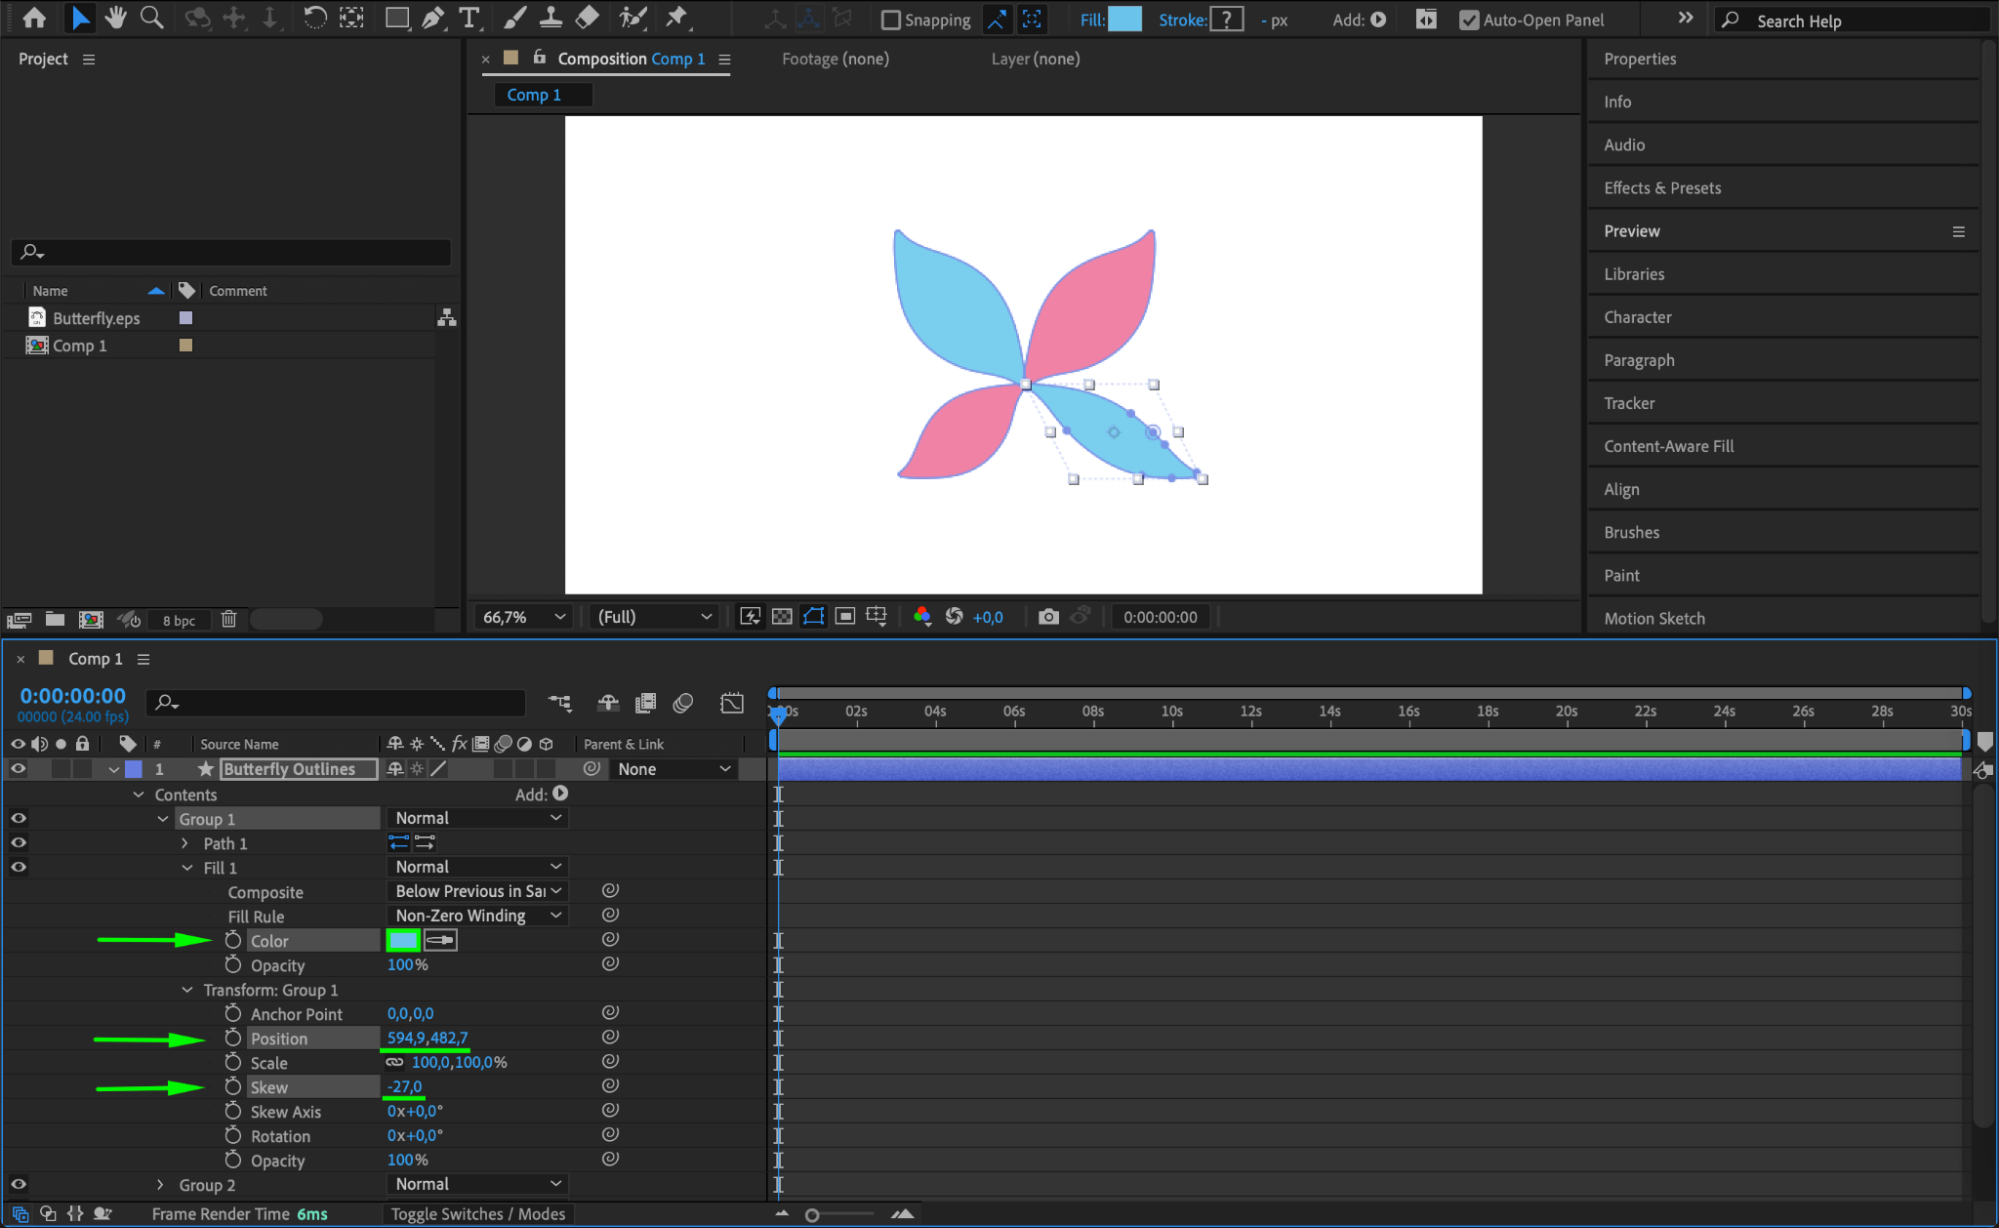Click the composition mini-flowchart icon
The width and height of the screenshot is (1999, 1228).
(560, 703)
